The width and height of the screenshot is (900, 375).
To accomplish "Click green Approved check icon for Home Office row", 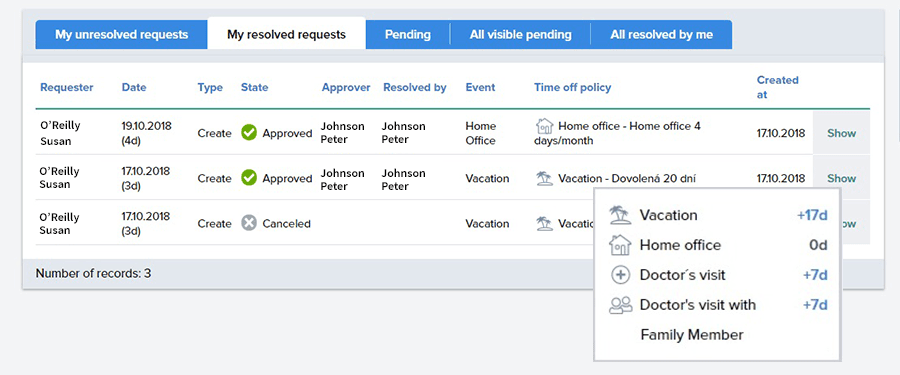I will point(249,133).
